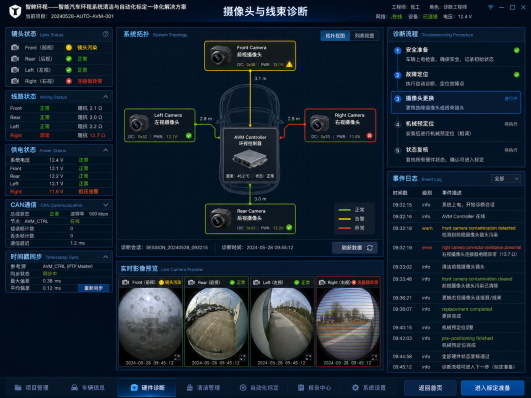The height and width of the screenshot is (398, 531).
Task: Click the red Right wiring row with 12.7 Ω
Action: click(59, 135)
